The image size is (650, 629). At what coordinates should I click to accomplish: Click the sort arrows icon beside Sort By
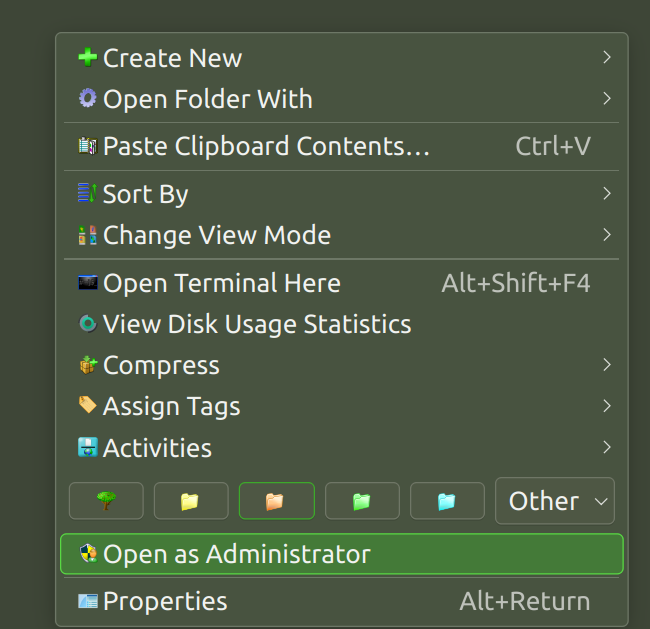87,193
